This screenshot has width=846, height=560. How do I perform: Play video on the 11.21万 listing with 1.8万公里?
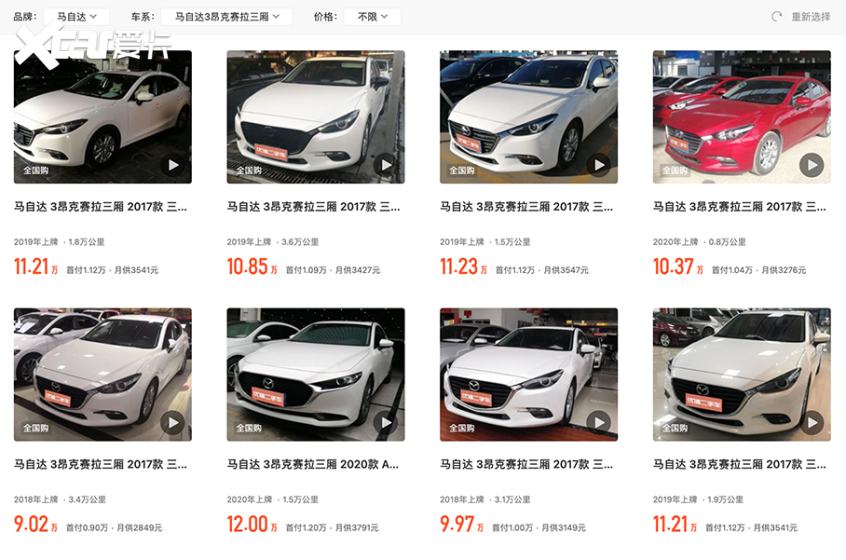[173, 165]
